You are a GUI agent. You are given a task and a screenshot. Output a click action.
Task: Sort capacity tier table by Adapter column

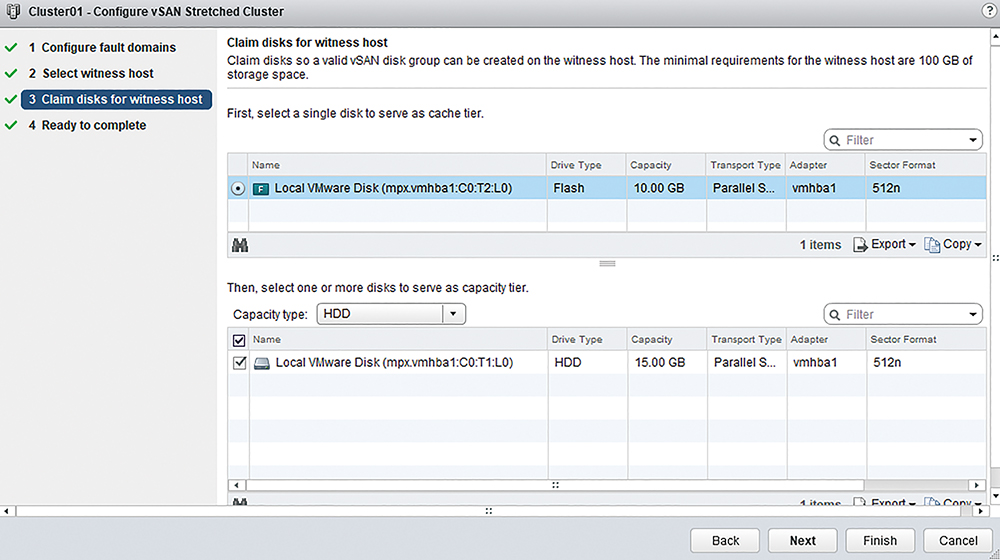click(827, 340)
